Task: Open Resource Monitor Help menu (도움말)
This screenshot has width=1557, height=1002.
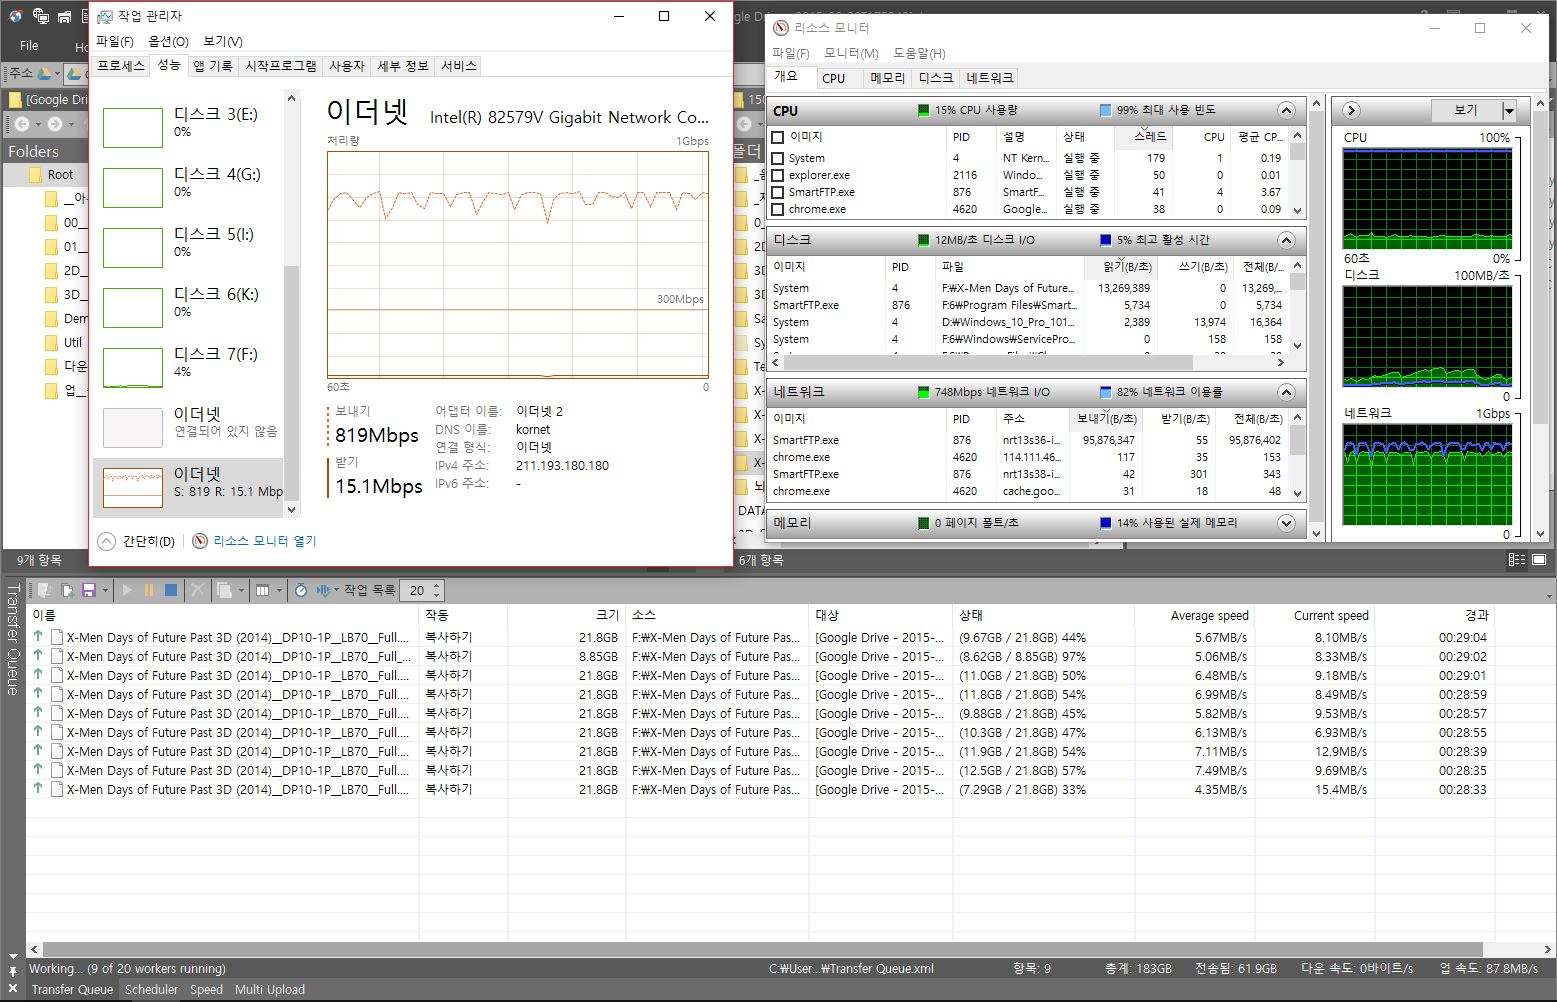Action: 919,53
